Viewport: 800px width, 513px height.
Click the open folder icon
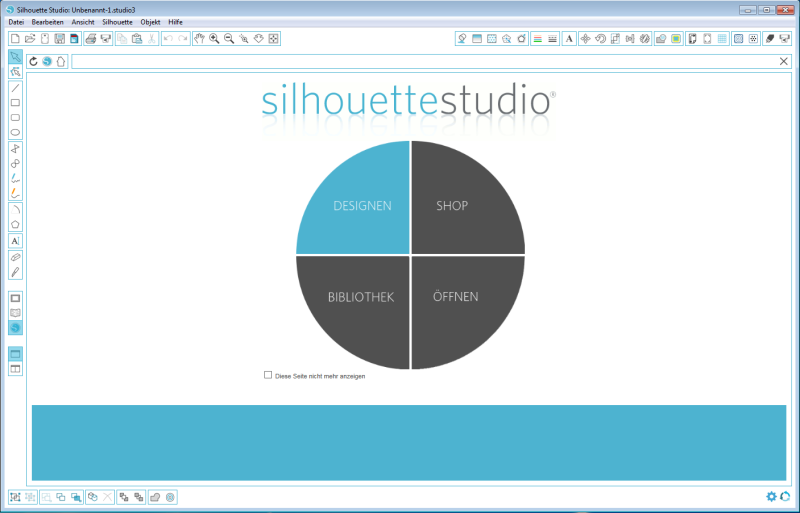[30, 39]
